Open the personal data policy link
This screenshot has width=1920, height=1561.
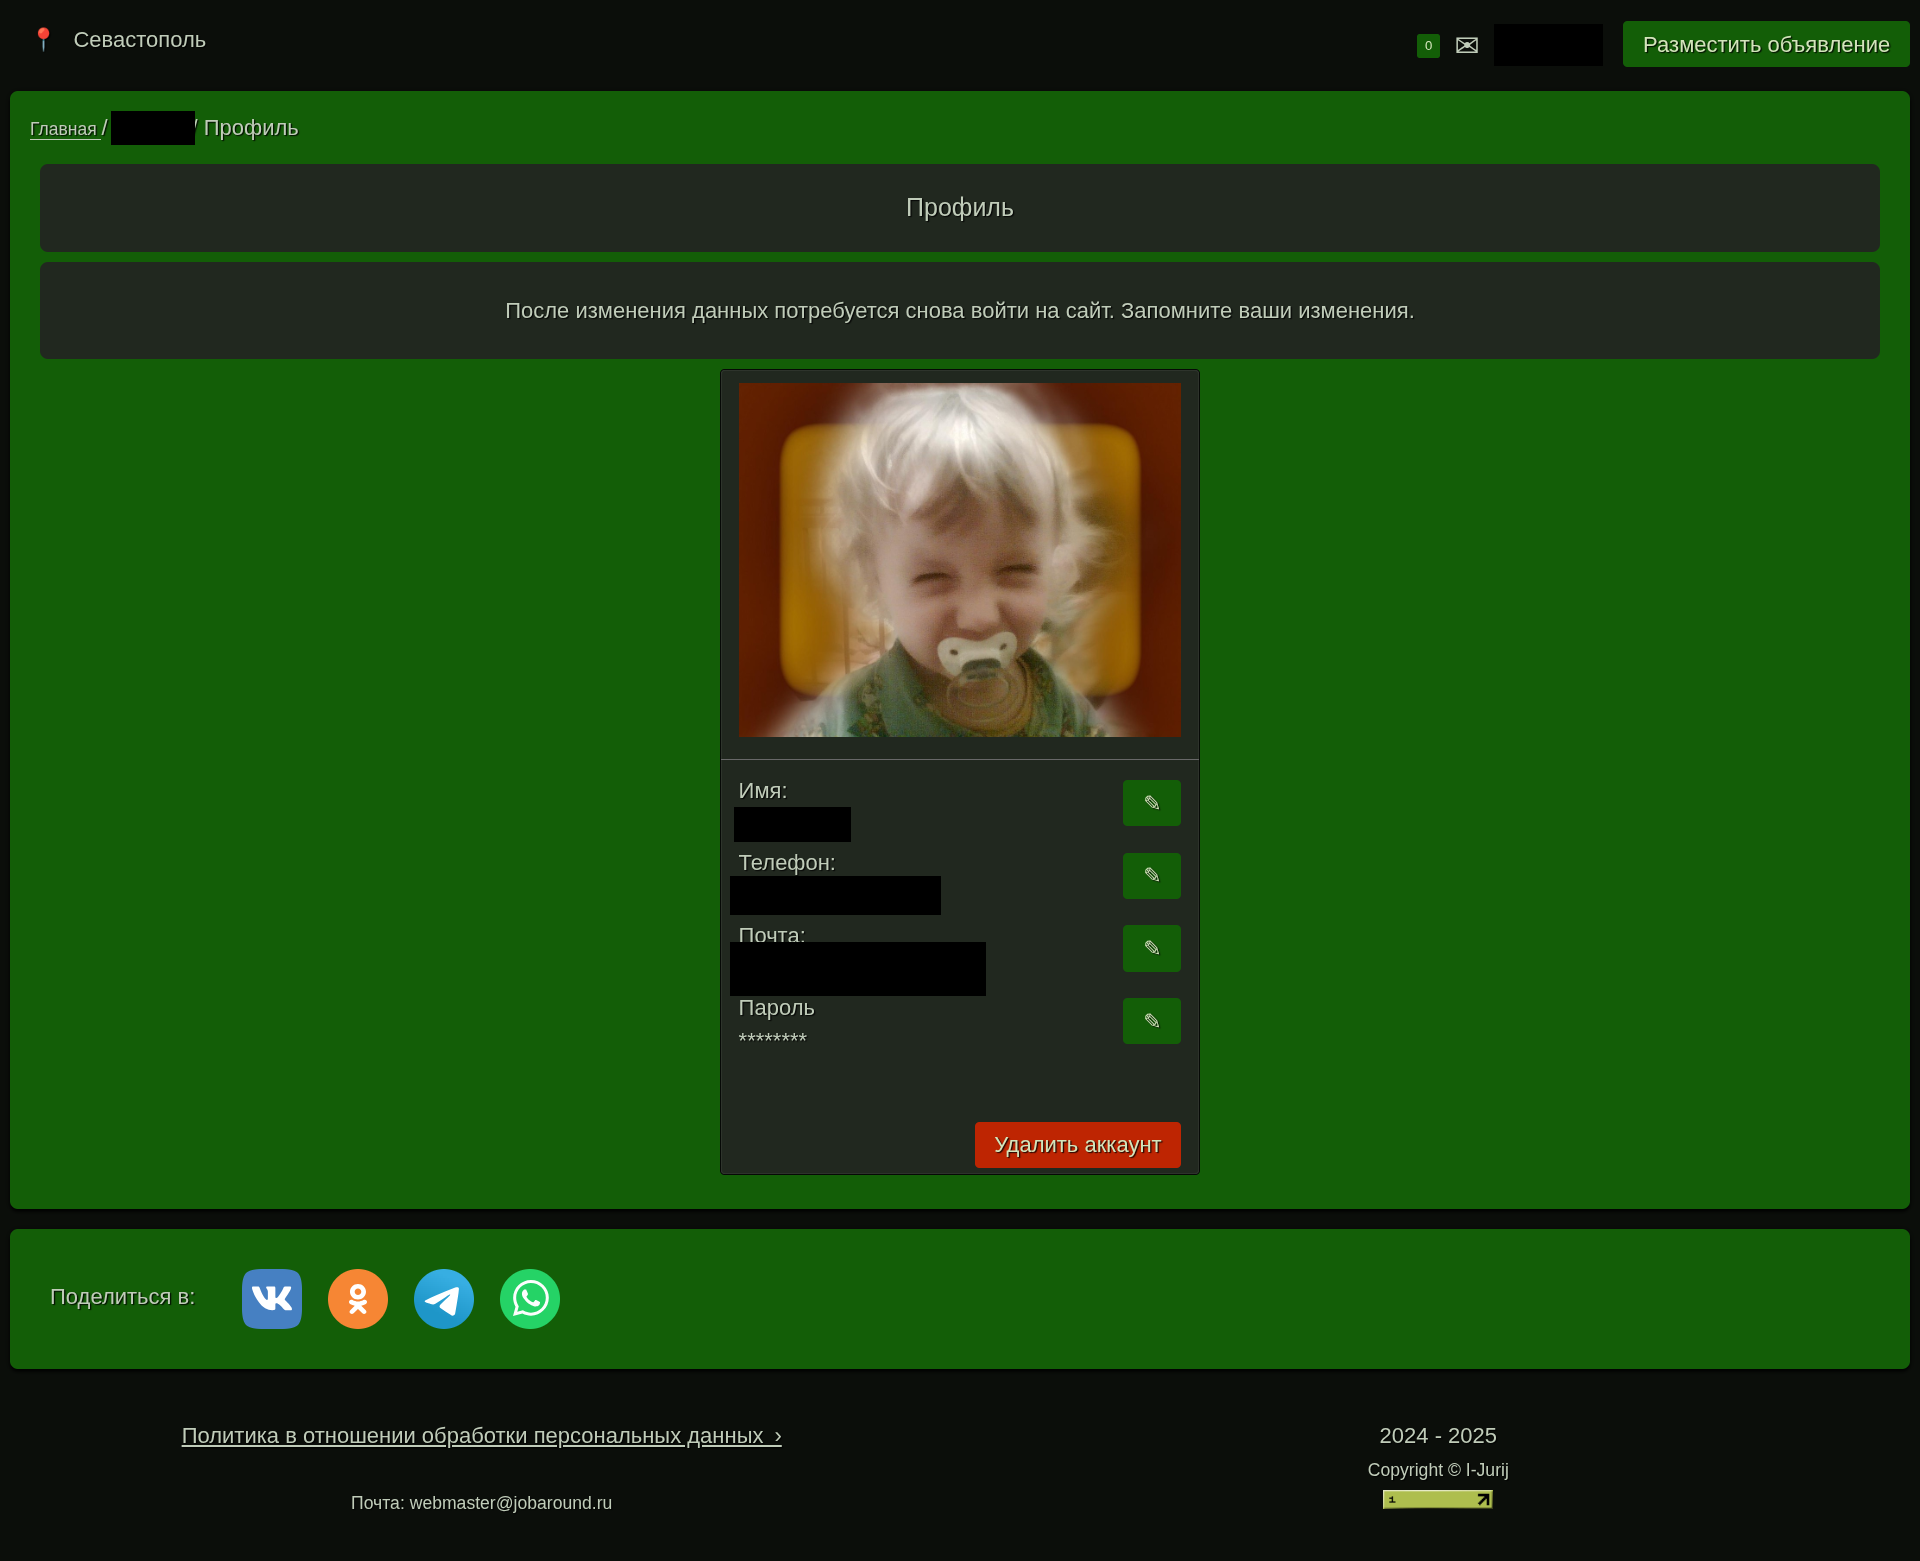[x=481, y=1436]
